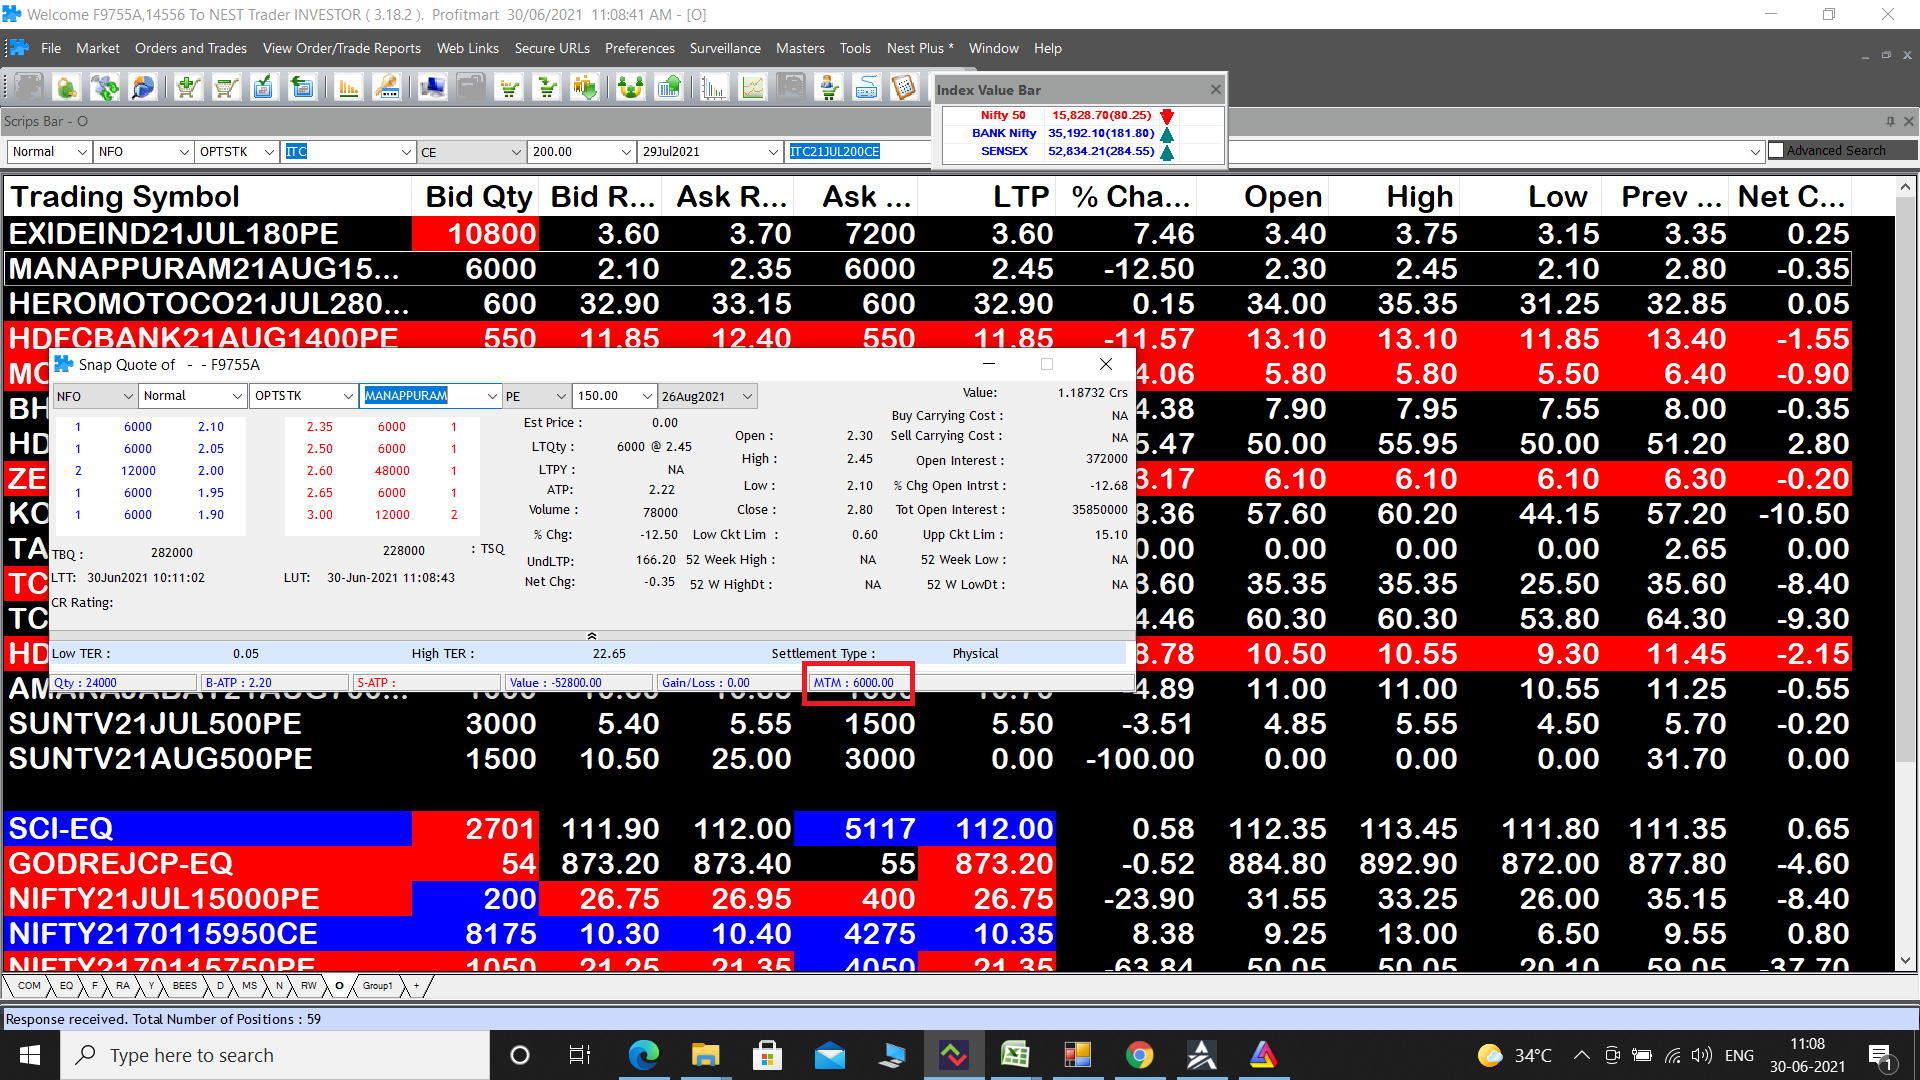Open the Preferences menu
Image resolution: width=1920 pixels, height=1080 pixels.
640,48
